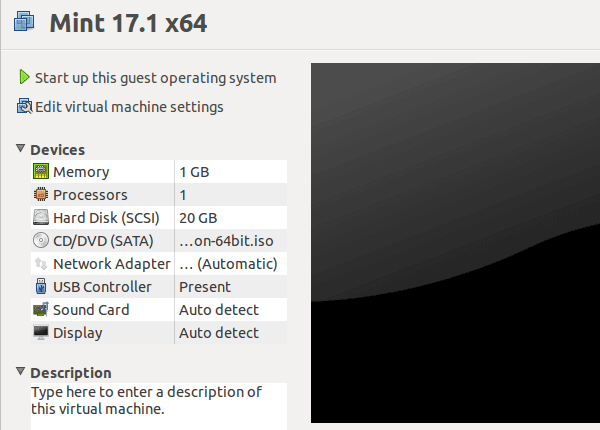Click the virtual machine screen preview
600x430 pixels.
tap(455, 243)
